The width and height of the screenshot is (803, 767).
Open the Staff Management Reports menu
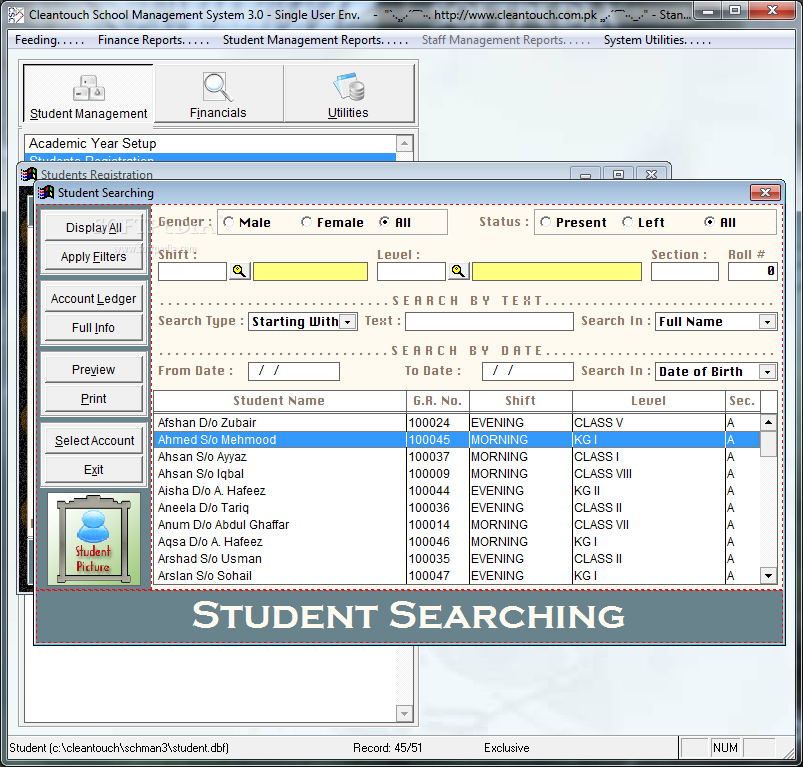(505, 40)
